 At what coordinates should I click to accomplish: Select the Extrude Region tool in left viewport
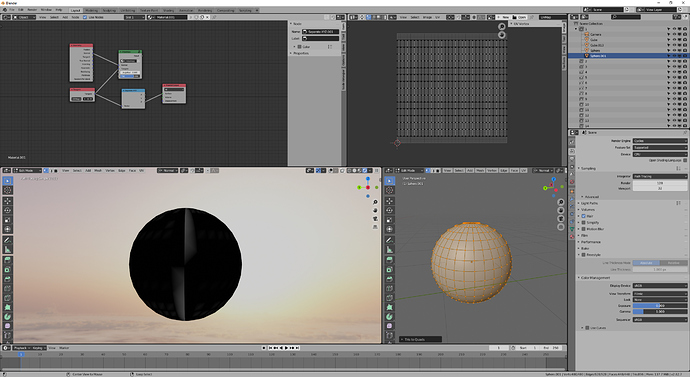pyautogui.click(x=7, y=260)
